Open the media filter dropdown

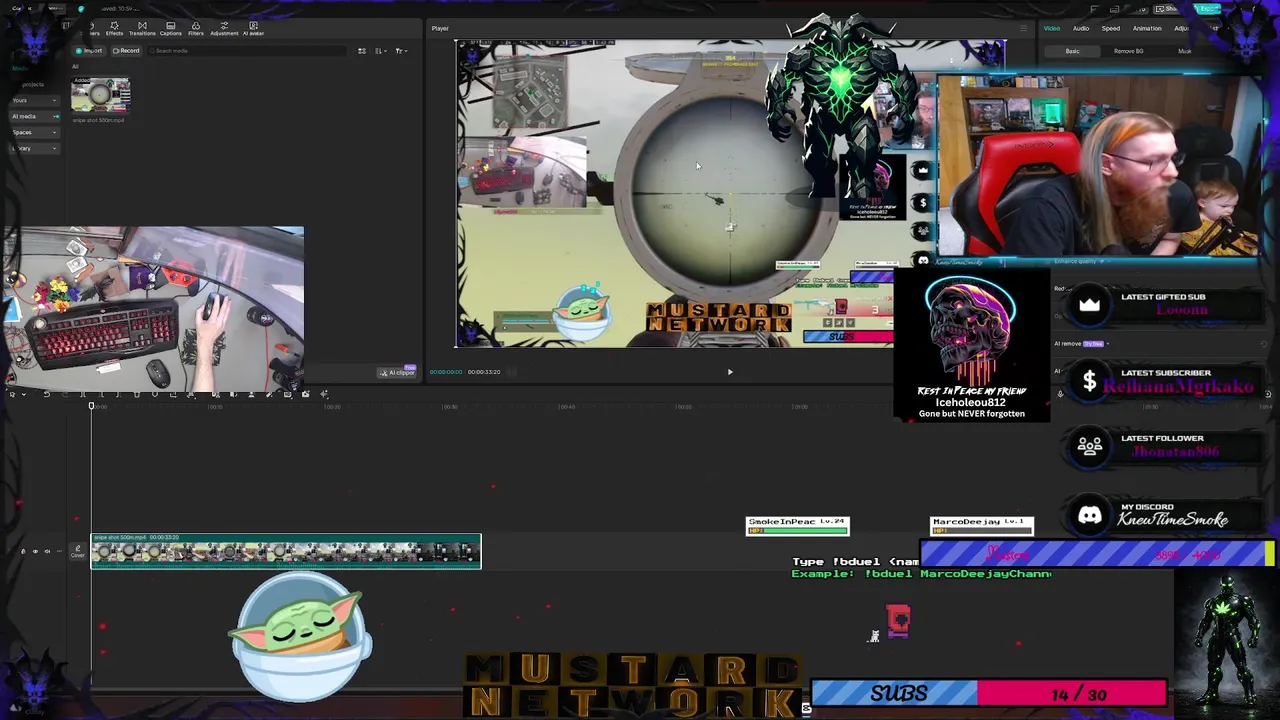(401, 50)
